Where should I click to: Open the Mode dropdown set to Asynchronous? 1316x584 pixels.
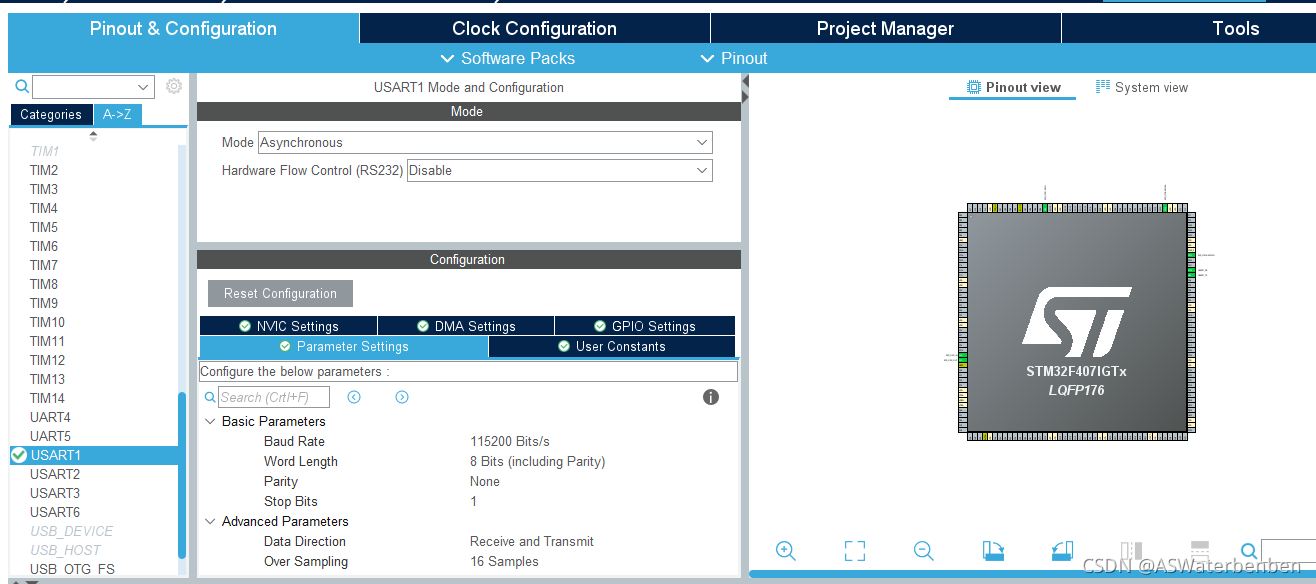click(485, 143)
